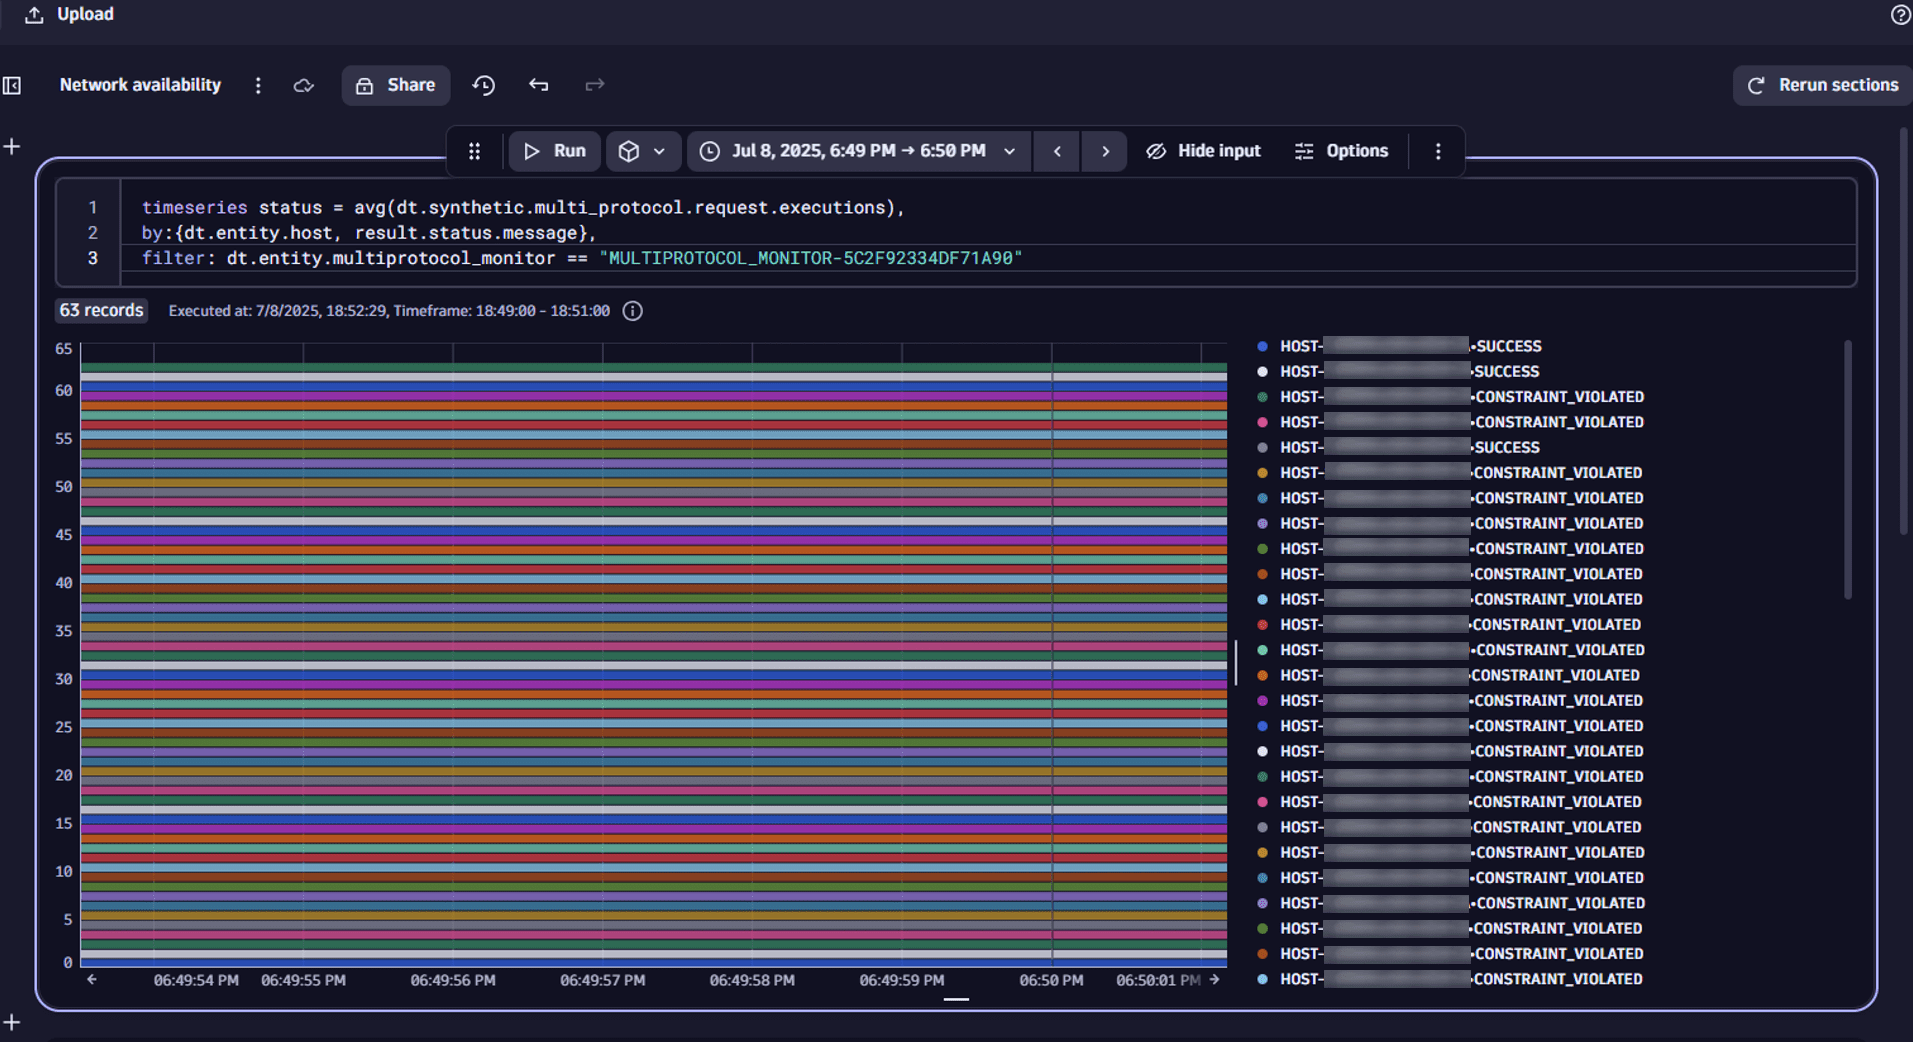This screenshot has height=1042, width=1913.
Task: Shift timeframe backward with left chevron
Action: coord(1057,151)
